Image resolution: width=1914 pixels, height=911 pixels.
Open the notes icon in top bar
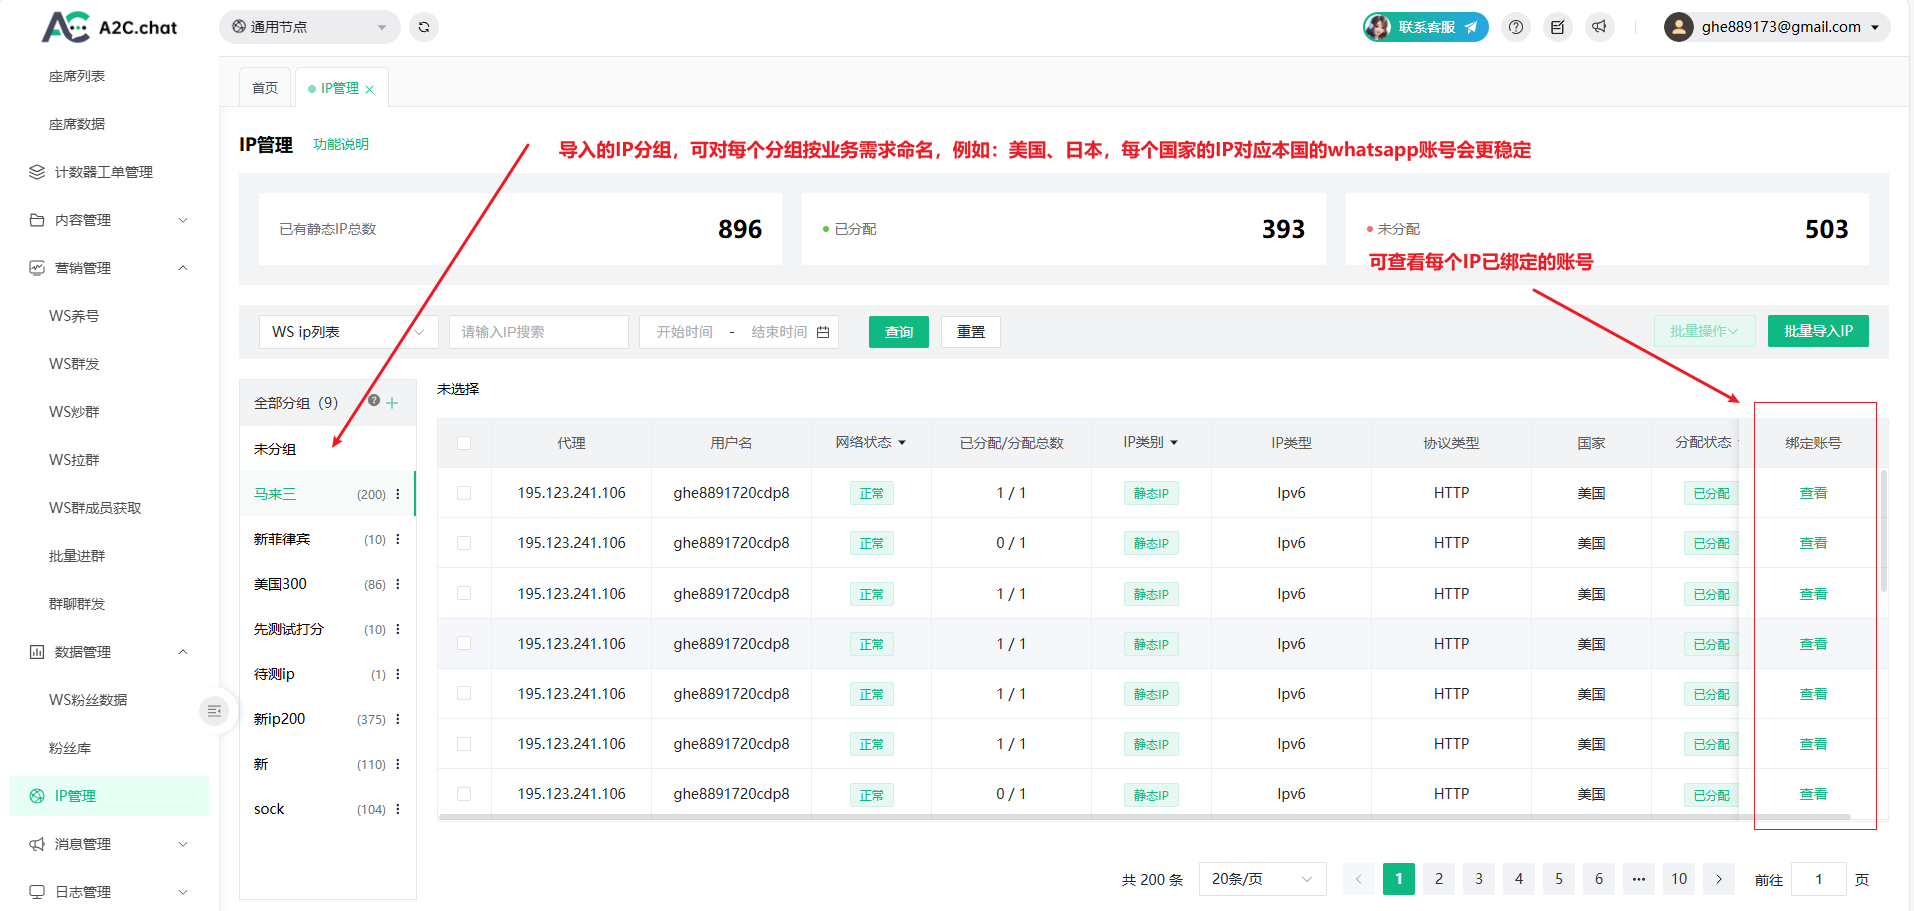pyautogui.click(x=1558, y=27)
